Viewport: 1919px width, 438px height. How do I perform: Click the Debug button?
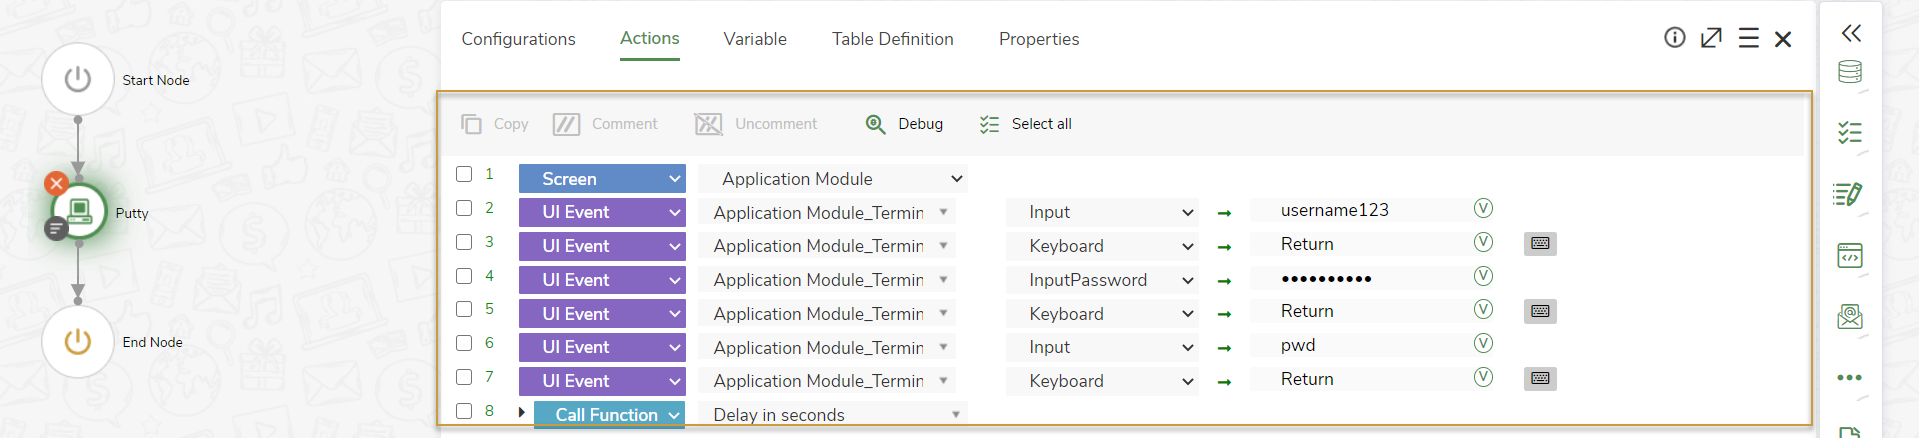click(904, 124)
